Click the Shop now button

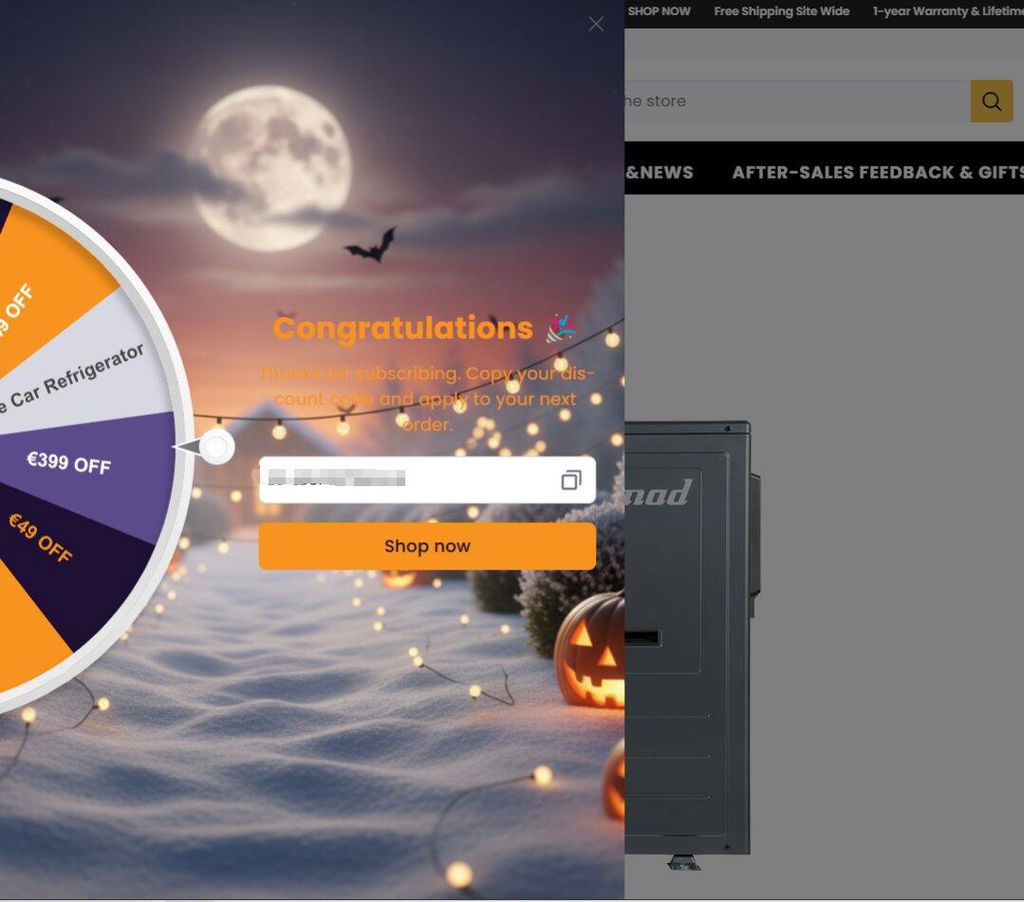pyautogui.click(x=427, y=546)
